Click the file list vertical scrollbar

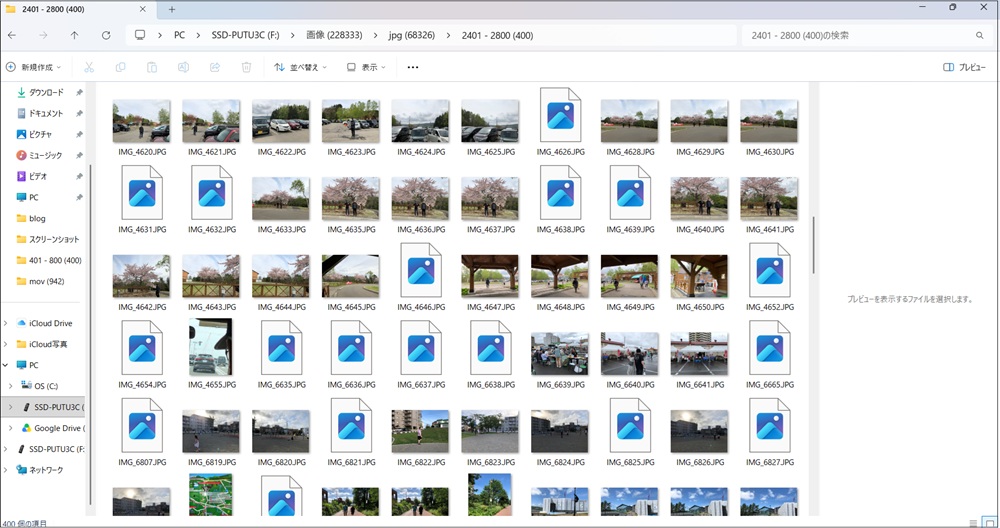(814, 246)
